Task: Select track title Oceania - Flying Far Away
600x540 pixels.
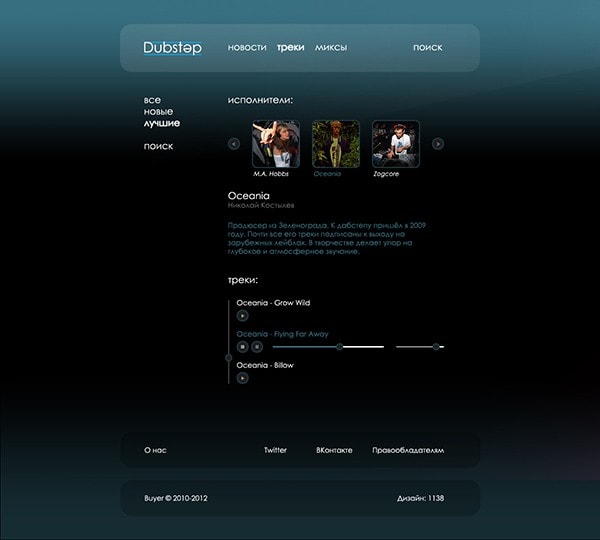Action: click(x=282, y=334)
